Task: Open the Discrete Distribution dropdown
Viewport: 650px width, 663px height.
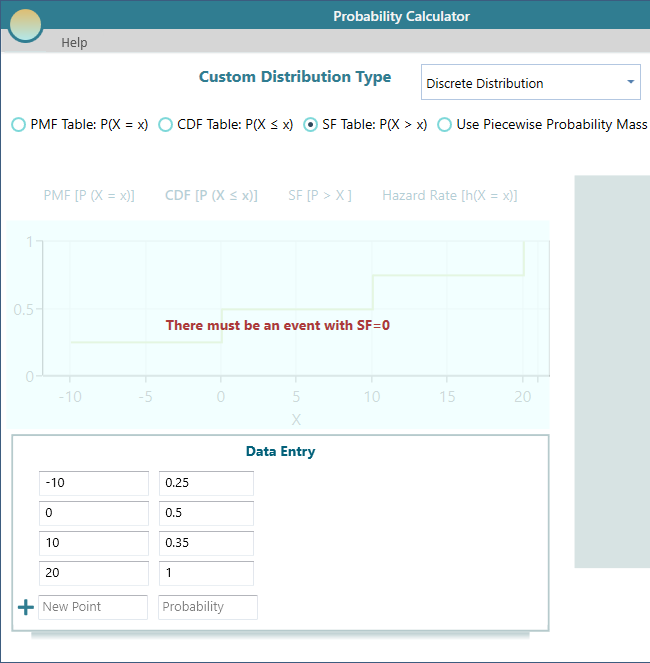Action: 531,83
